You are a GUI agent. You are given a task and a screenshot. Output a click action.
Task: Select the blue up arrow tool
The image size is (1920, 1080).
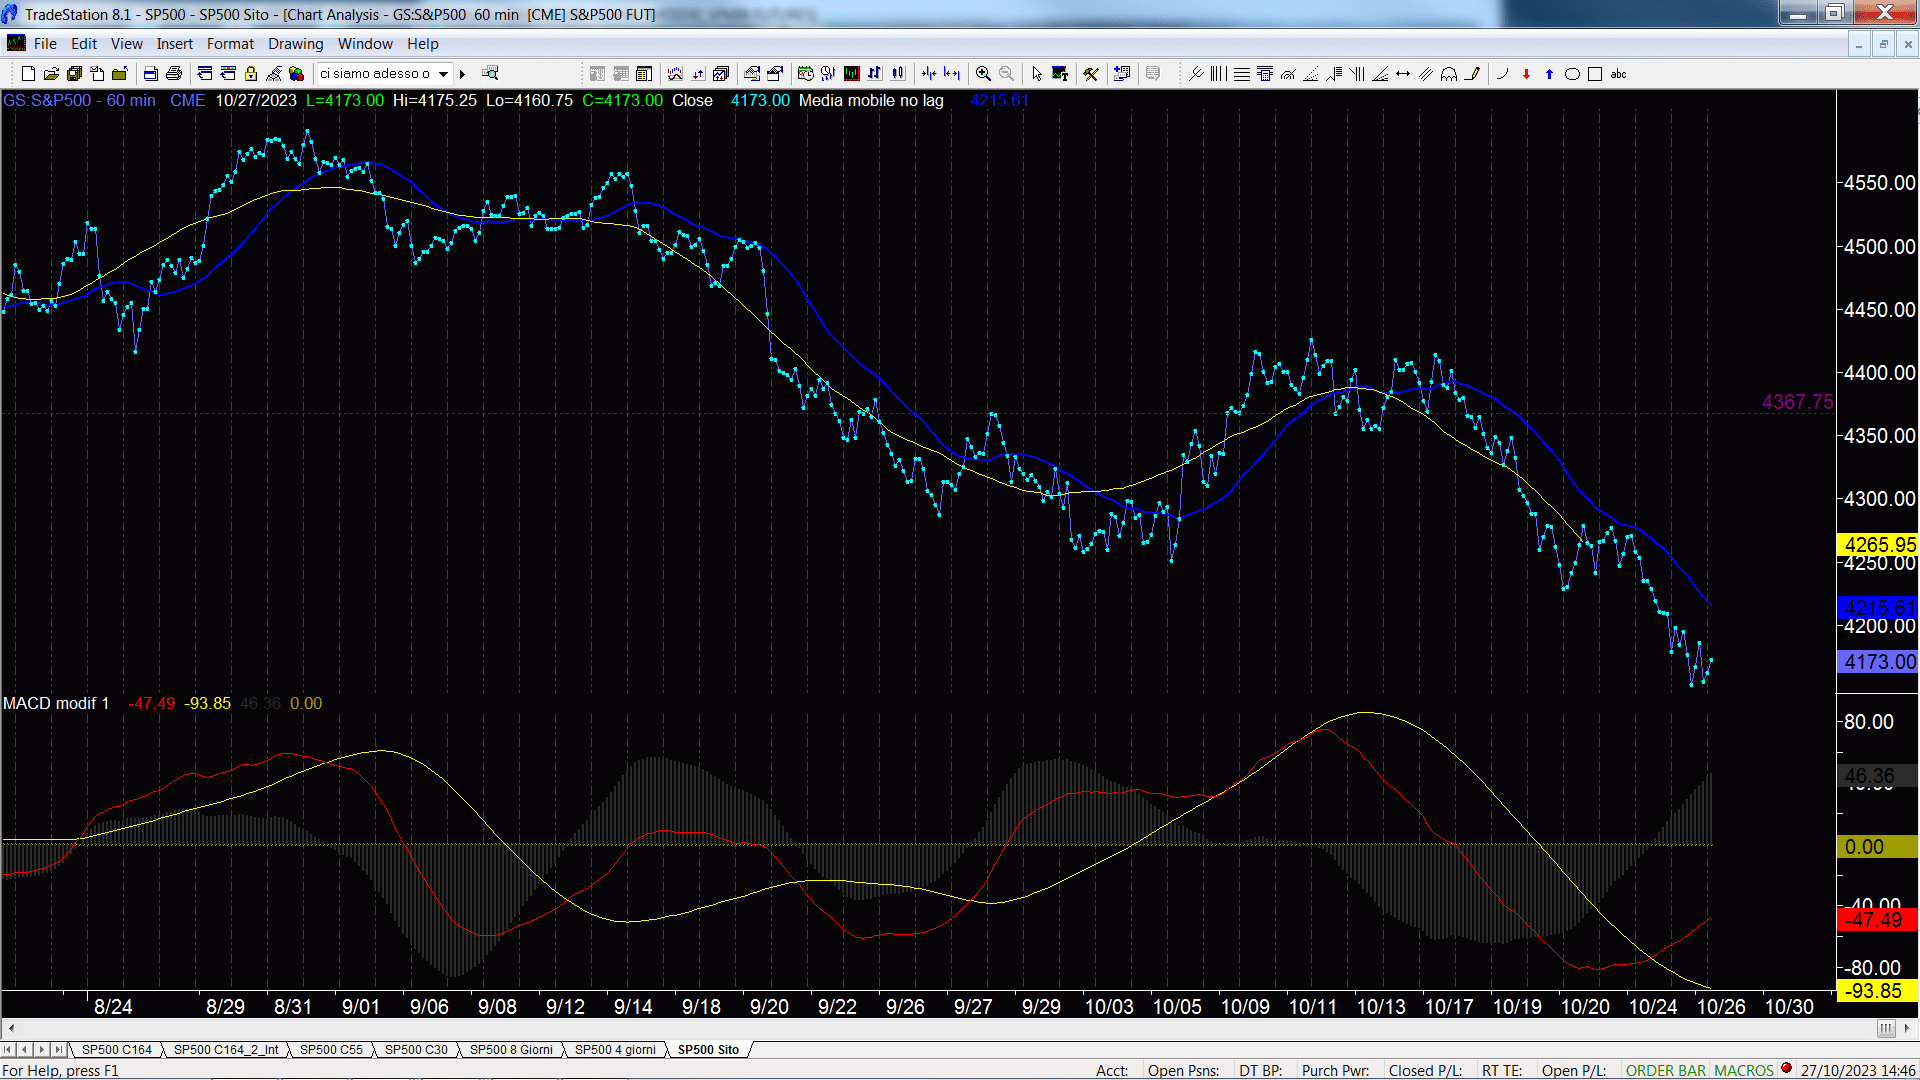click(x=1549, y=74)
